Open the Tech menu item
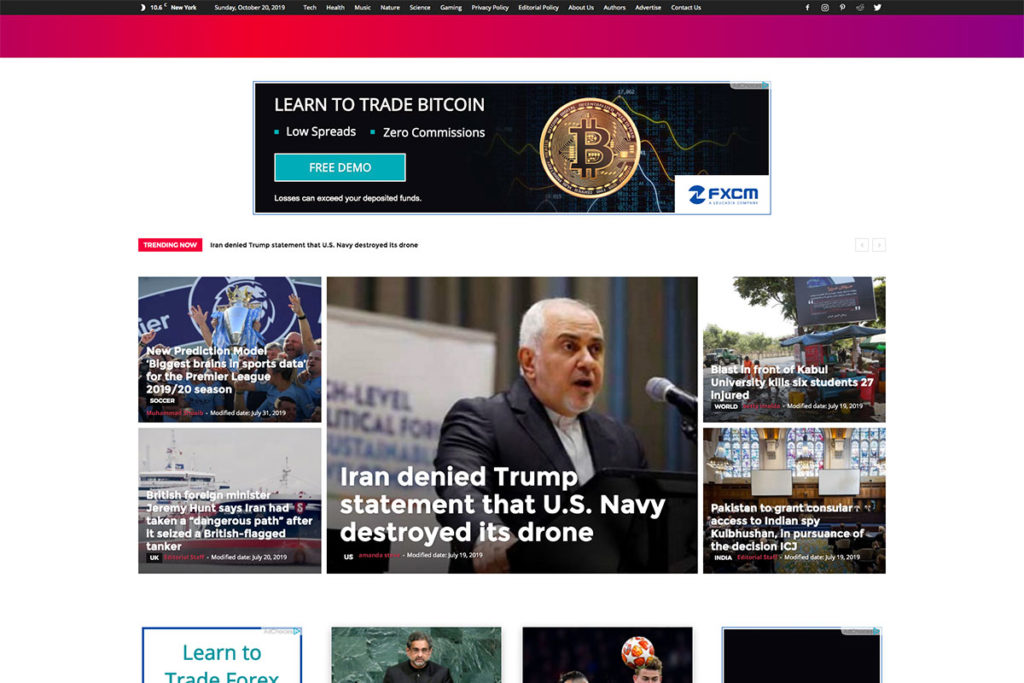 pyautogui.click(x=308, y=7)
